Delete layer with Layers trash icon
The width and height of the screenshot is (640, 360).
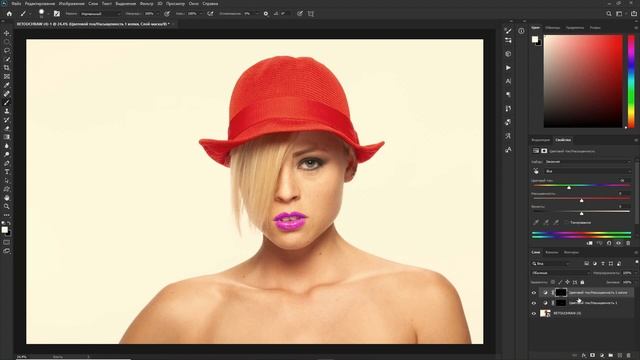629,355
